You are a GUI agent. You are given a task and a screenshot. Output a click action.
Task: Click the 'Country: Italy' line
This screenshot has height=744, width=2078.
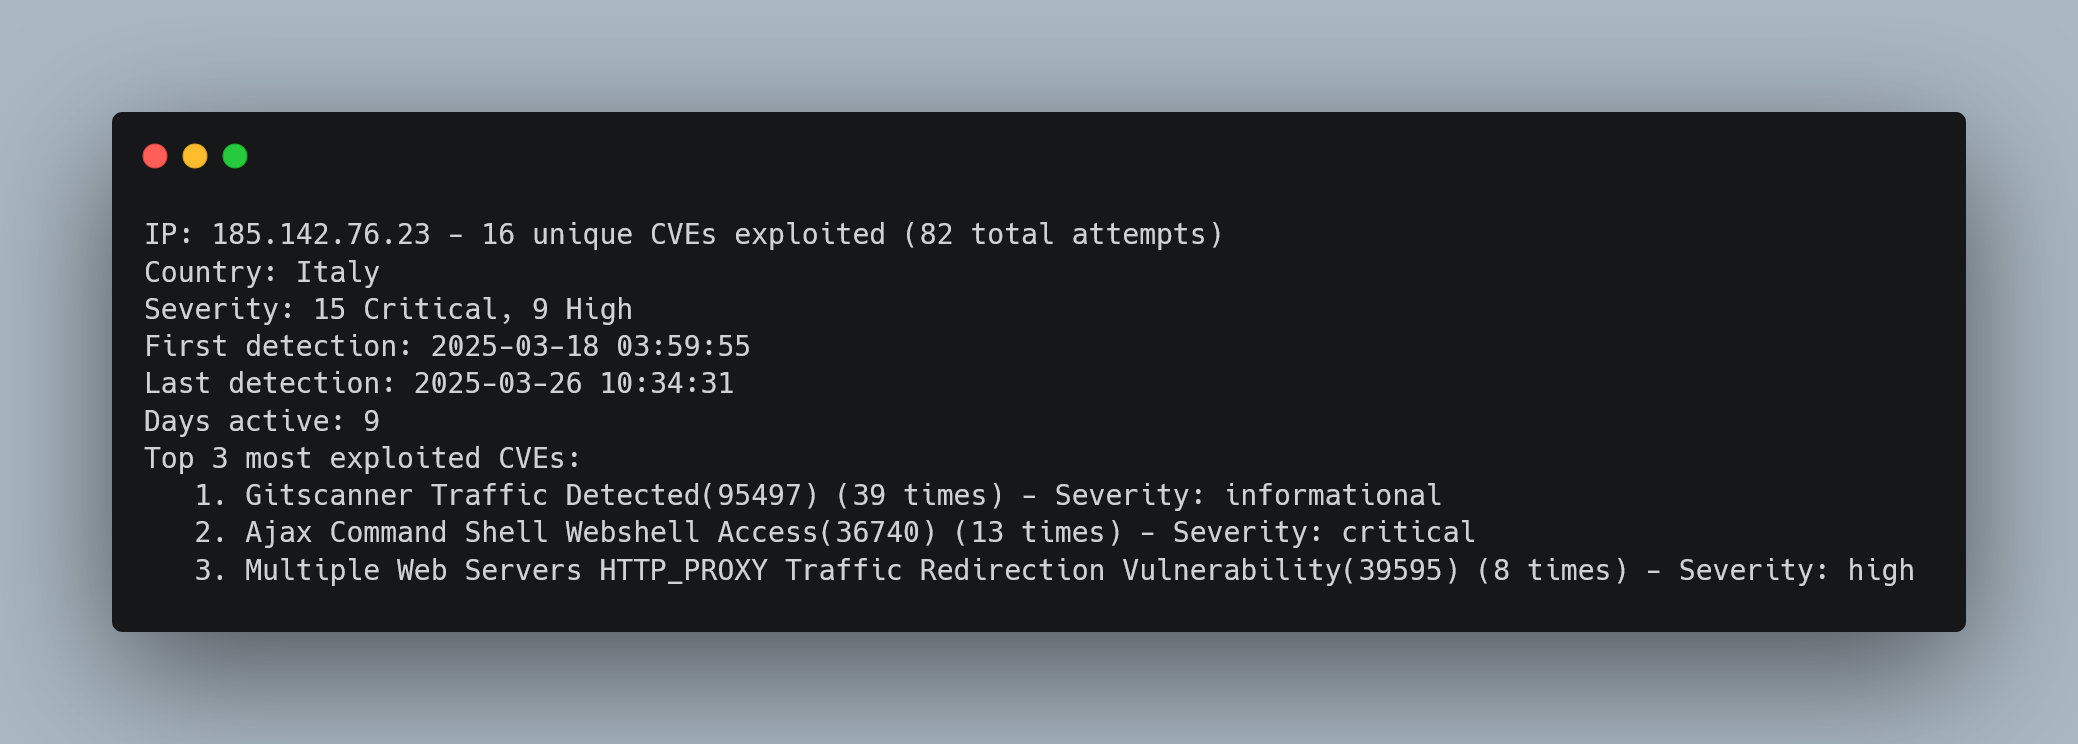262,272
